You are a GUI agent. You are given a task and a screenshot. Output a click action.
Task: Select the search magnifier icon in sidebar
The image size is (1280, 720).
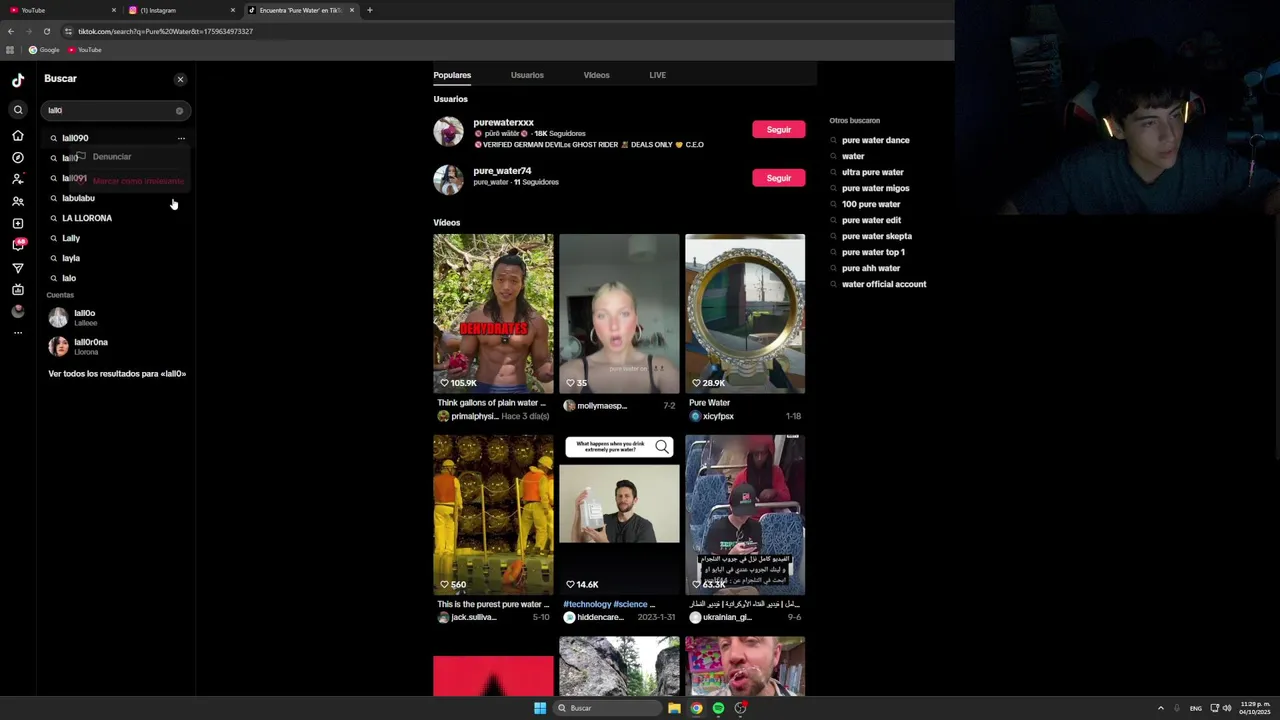(18, 110)
